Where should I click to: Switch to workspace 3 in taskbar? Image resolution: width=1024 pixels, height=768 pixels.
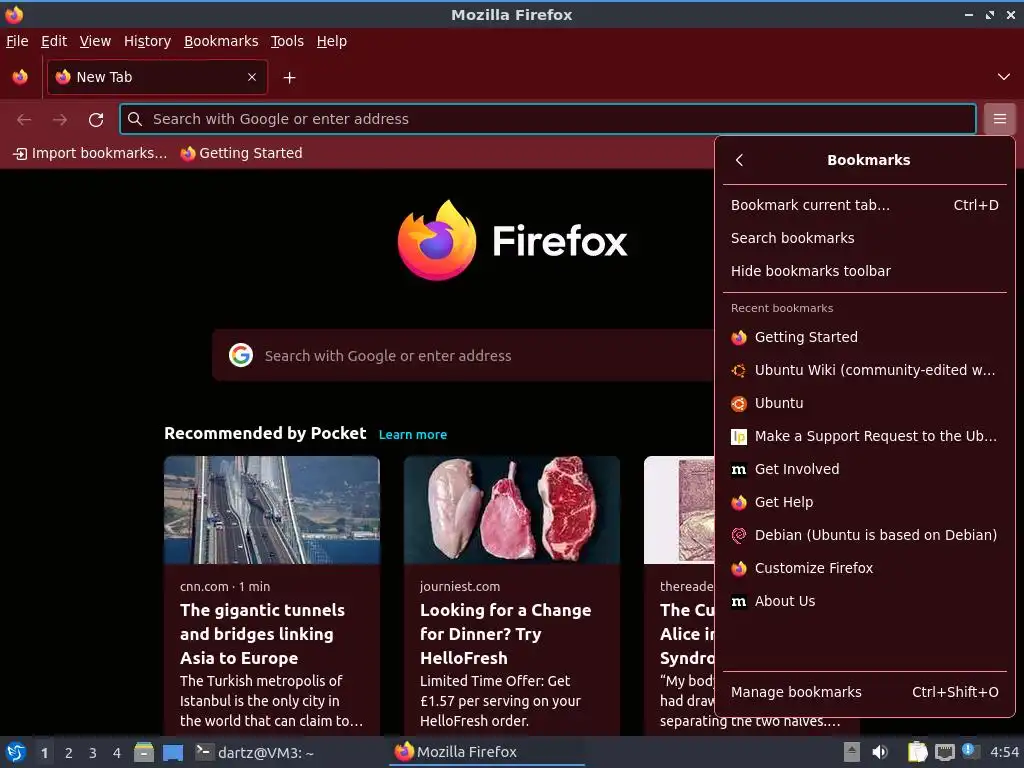point(93,753)
